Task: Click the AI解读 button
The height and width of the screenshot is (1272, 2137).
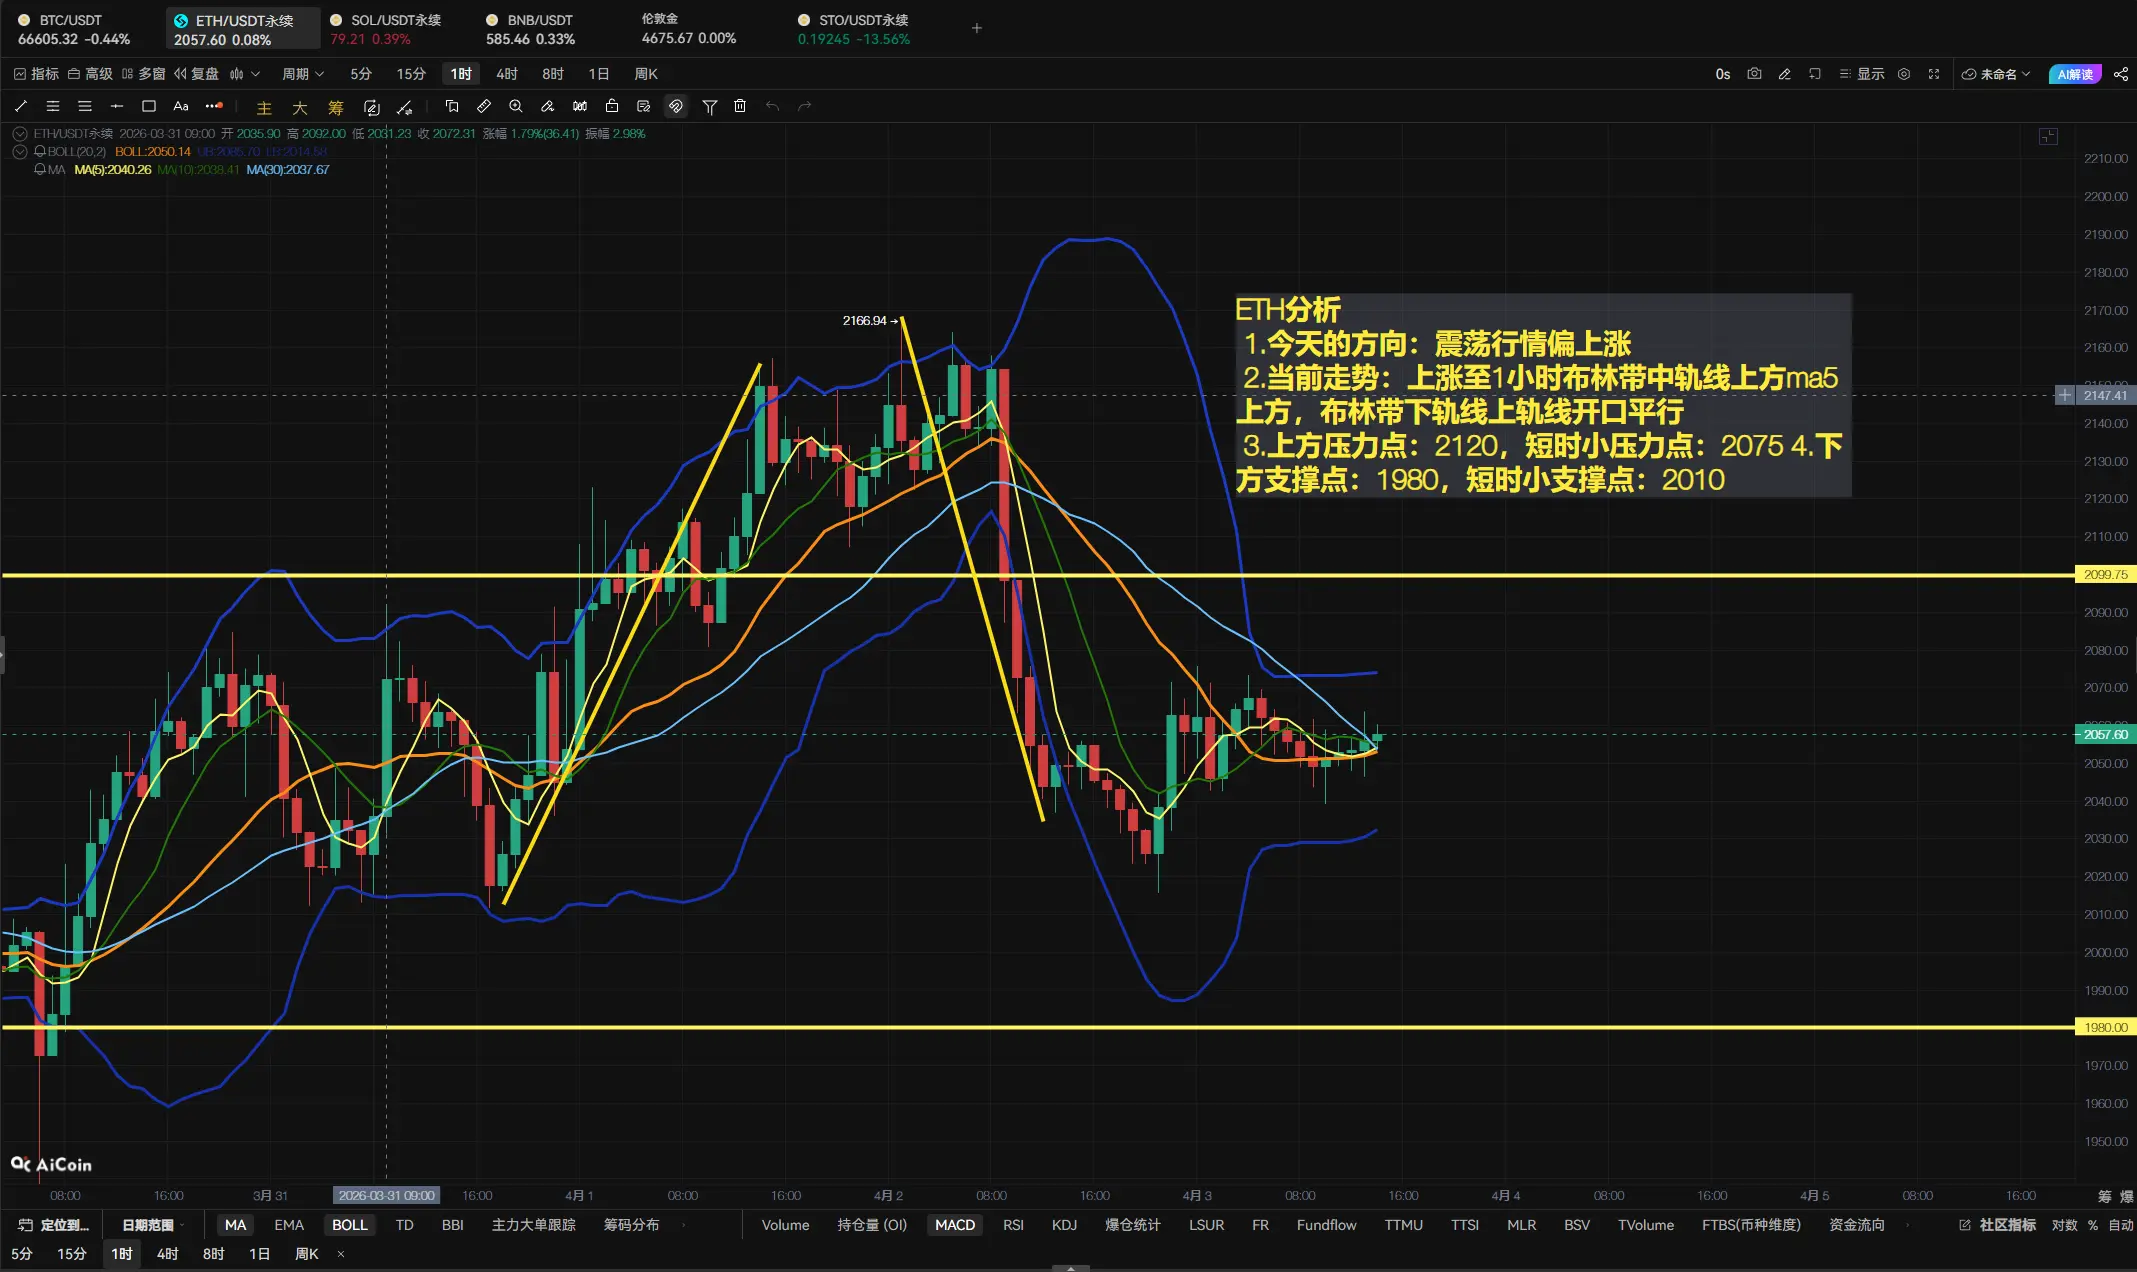Action: (x=2075, y=74)
